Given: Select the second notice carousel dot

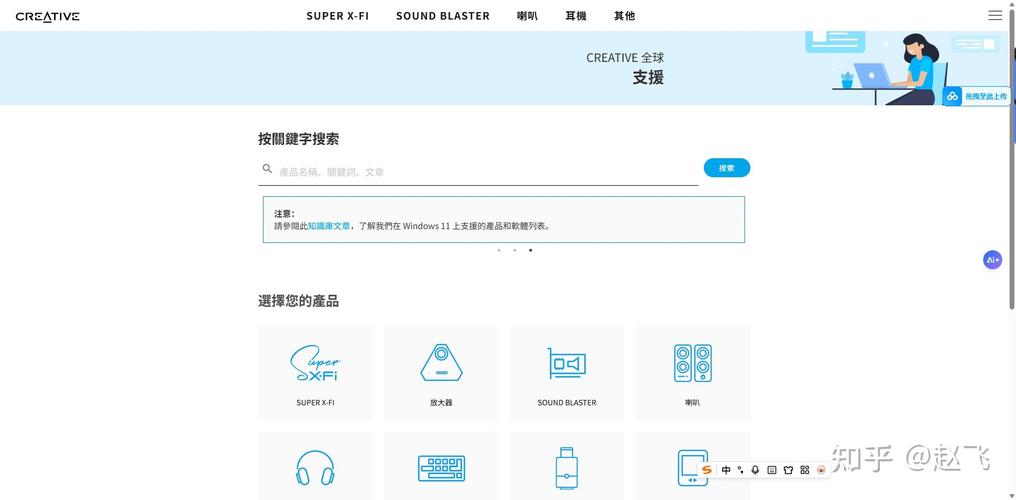Looking at the screenshot, I should coord(514,250).
